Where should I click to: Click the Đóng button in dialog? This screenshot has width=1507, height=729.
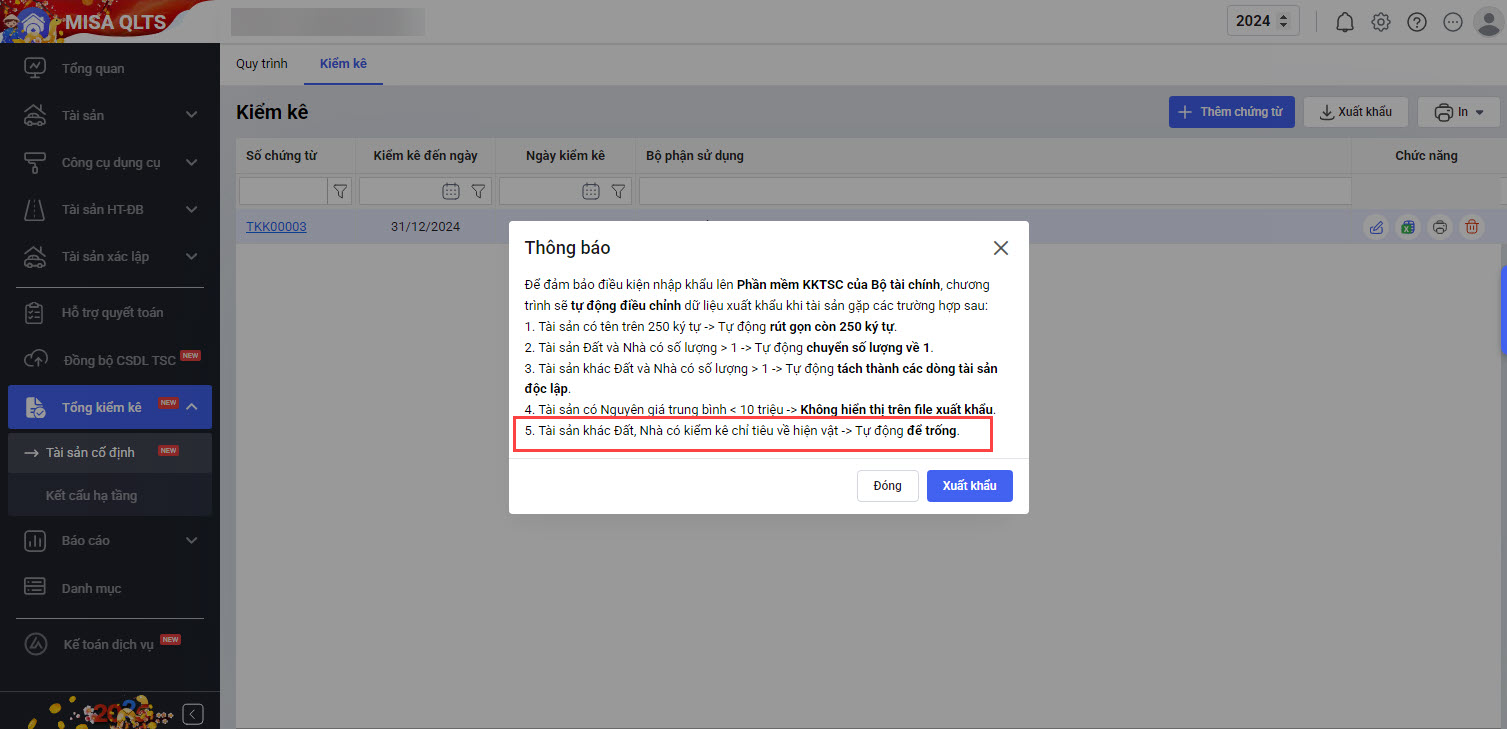click(x=887, y=486)
